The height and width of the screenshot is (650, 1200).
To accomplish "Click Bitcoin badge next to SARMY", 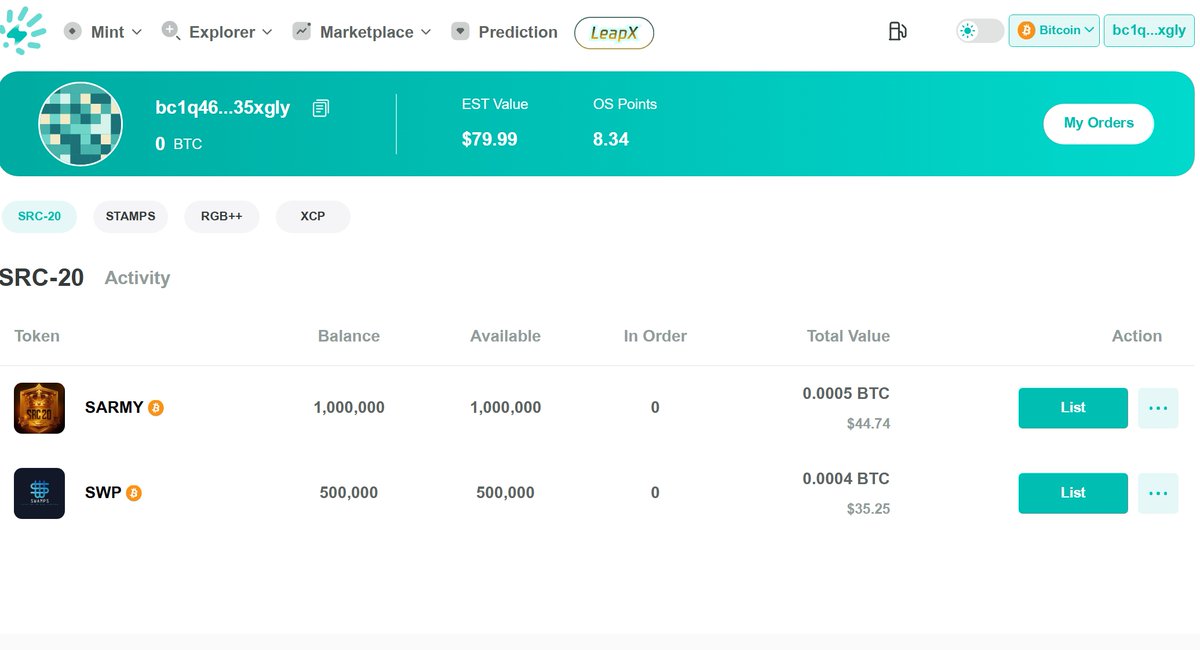I will tap(156, 408).
